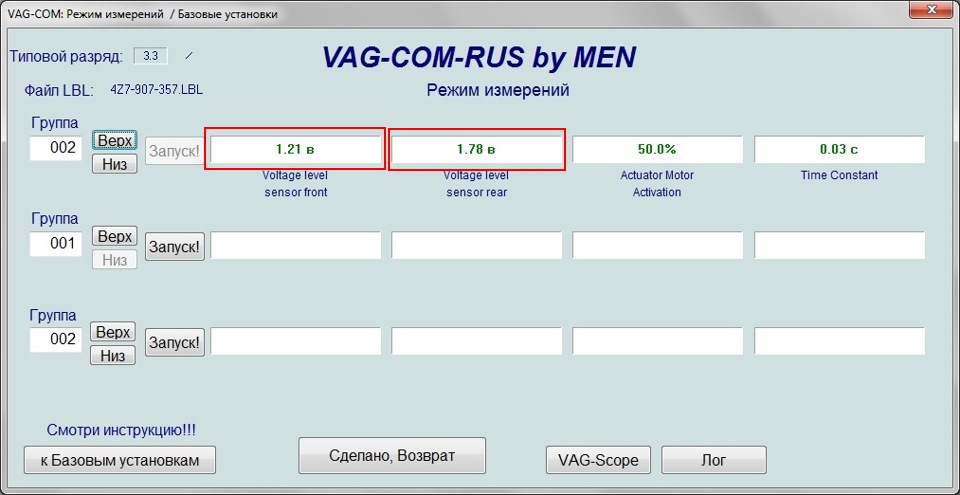Click the 1.78 в rear sensor voltage value

click(476, 149)
